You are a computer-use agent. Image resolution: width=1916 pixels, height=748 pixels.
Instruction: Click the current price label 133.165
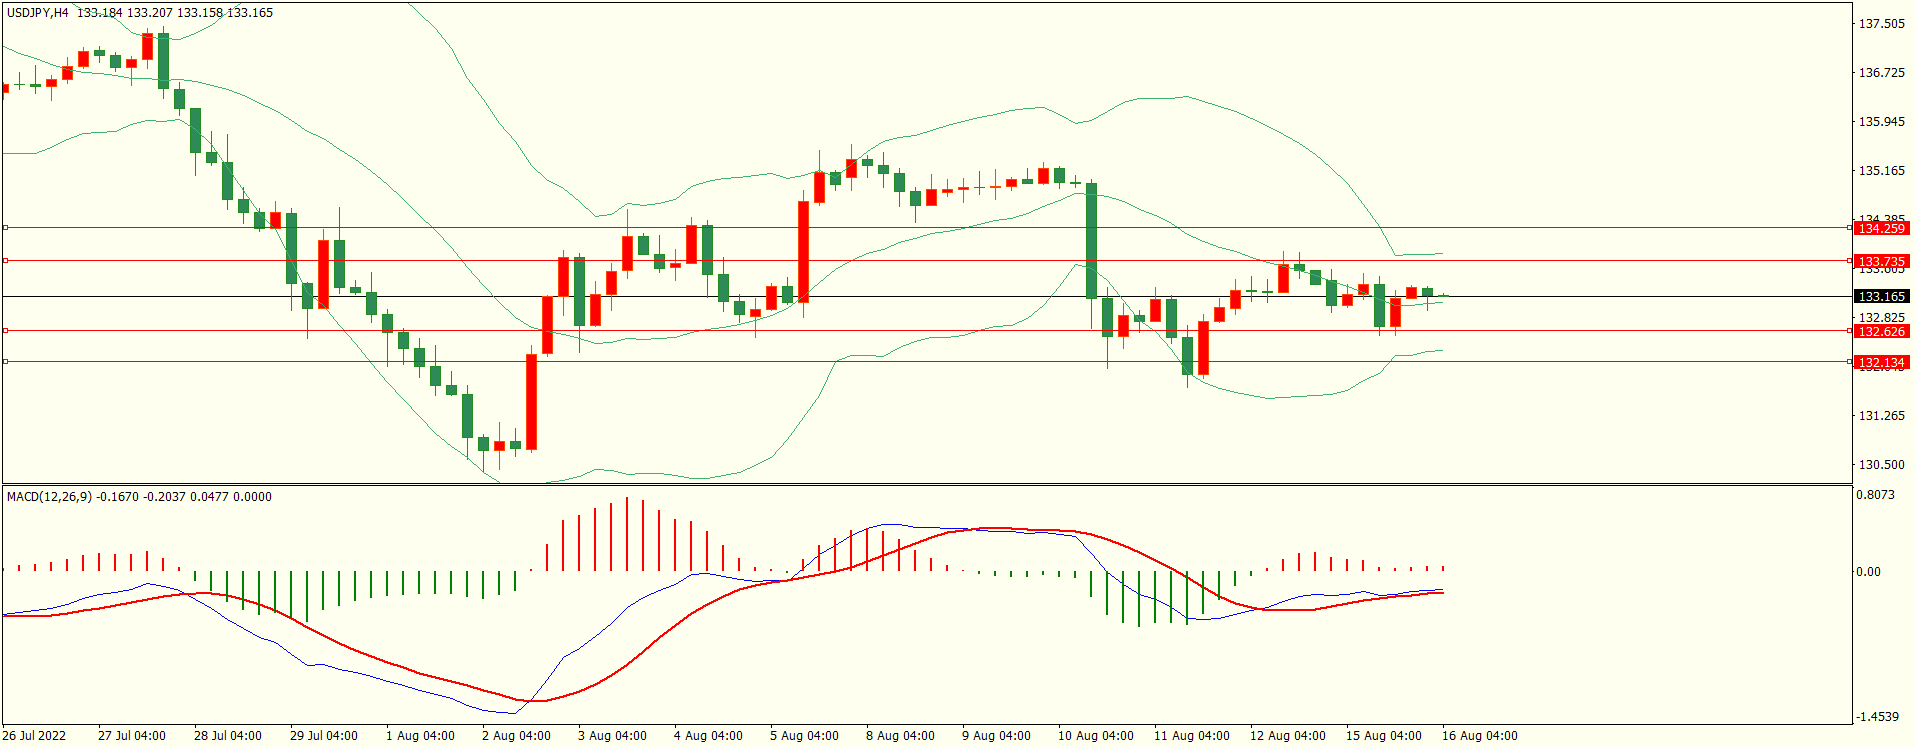tap(1881, 297)
